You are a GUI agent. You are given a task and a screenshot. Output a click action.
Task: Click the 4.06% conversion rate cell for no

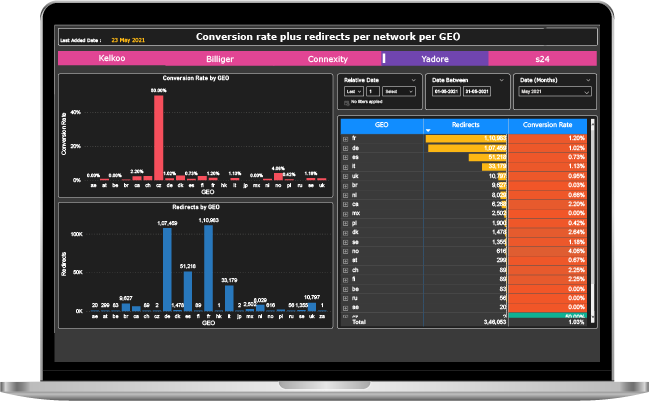coord(548,251)
